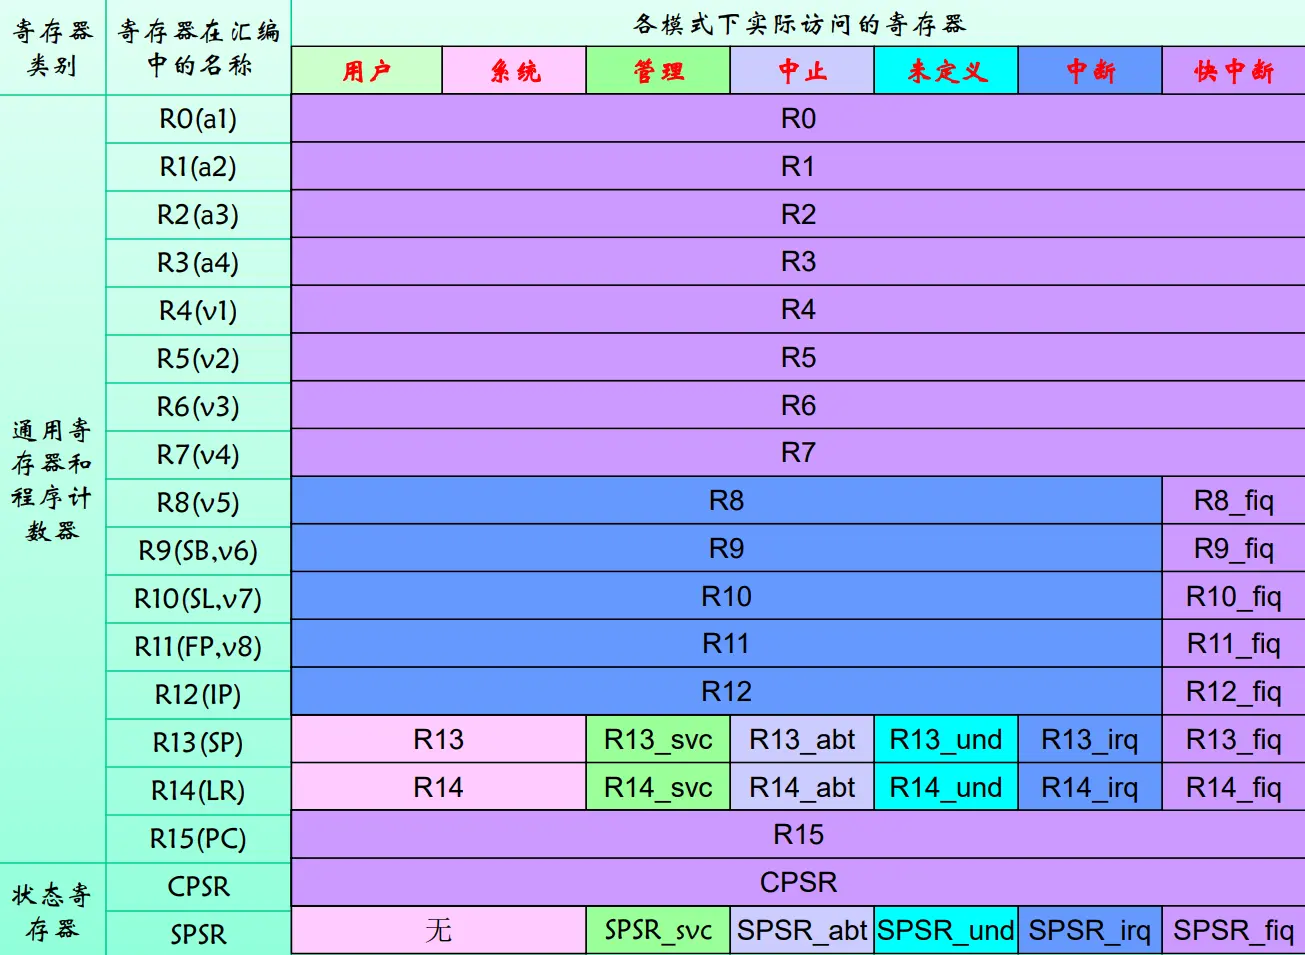Select the R14_fiq cell

tap(1234, 787)
